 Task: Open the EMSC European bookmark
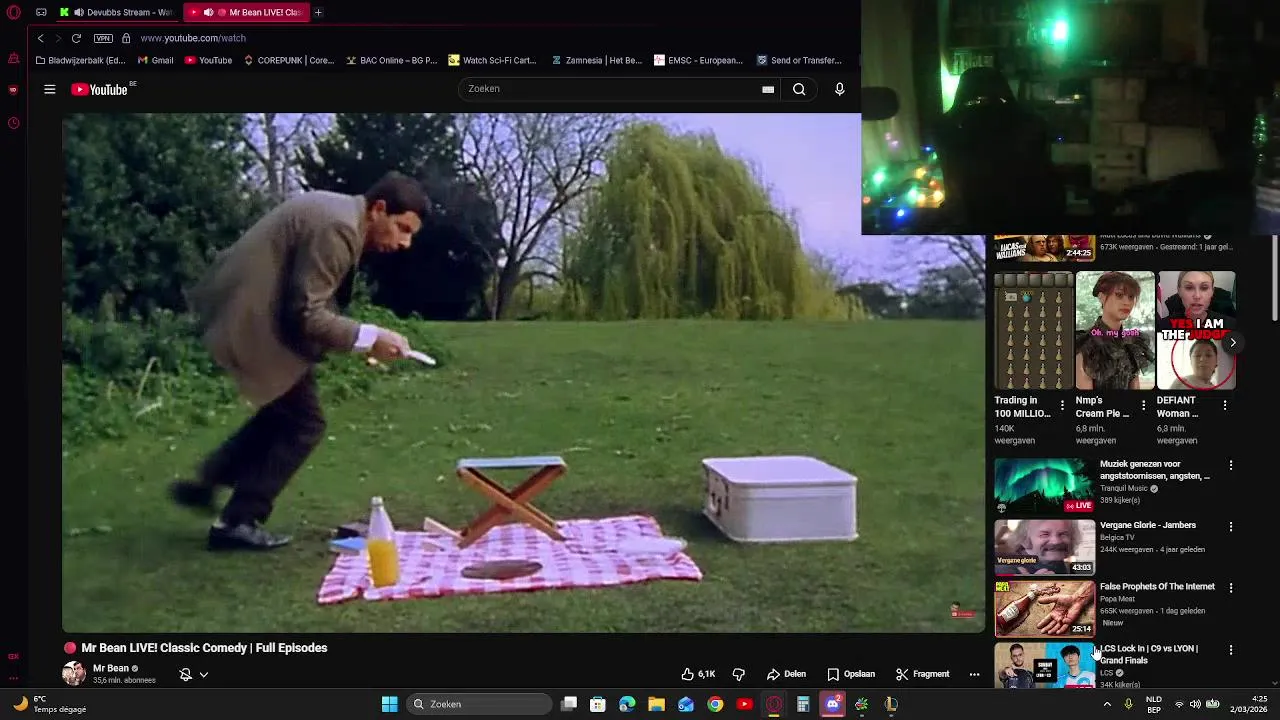point(698,60)
